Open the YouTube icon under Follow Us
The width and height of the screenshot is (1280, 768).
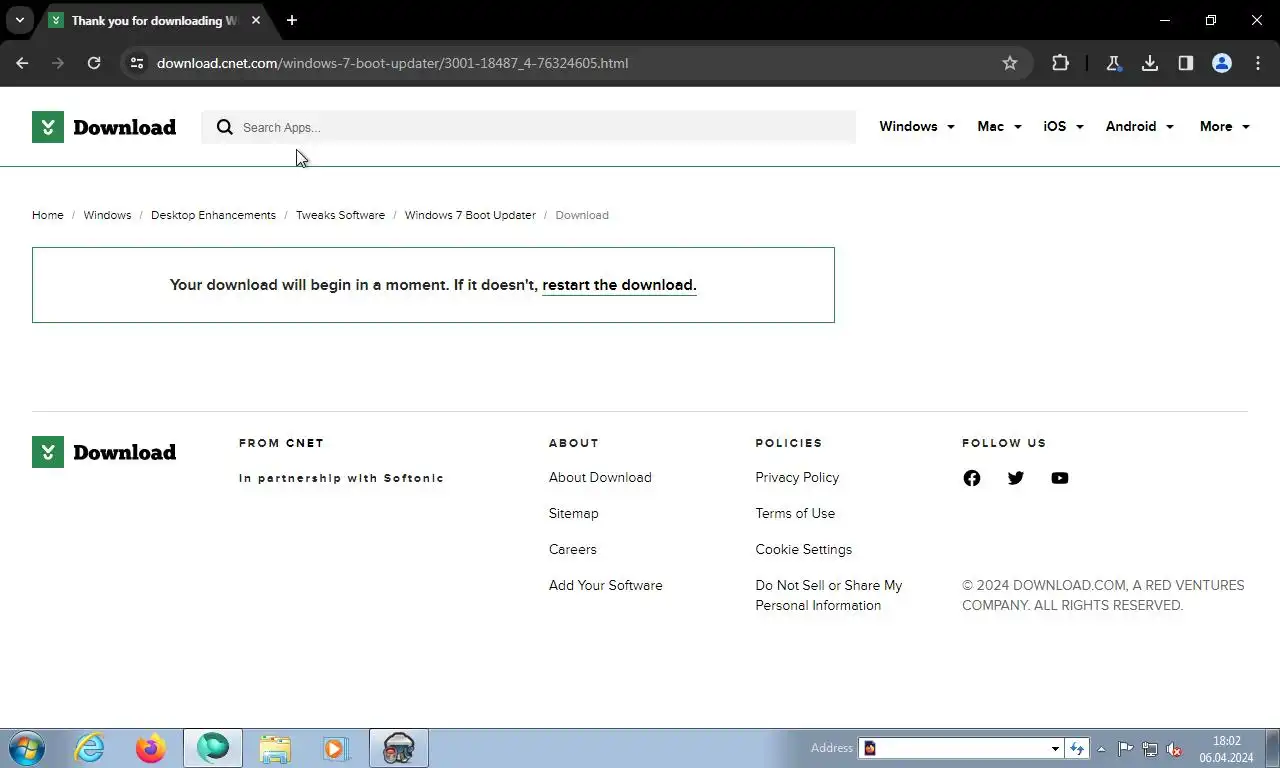tap(1060, 478)
